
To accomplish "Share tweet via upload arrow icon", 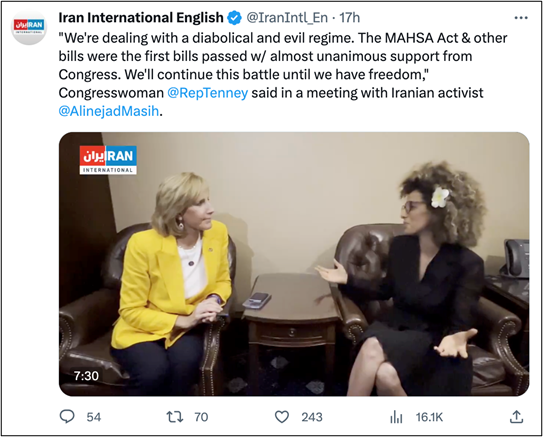I will (x=516, y=417).
